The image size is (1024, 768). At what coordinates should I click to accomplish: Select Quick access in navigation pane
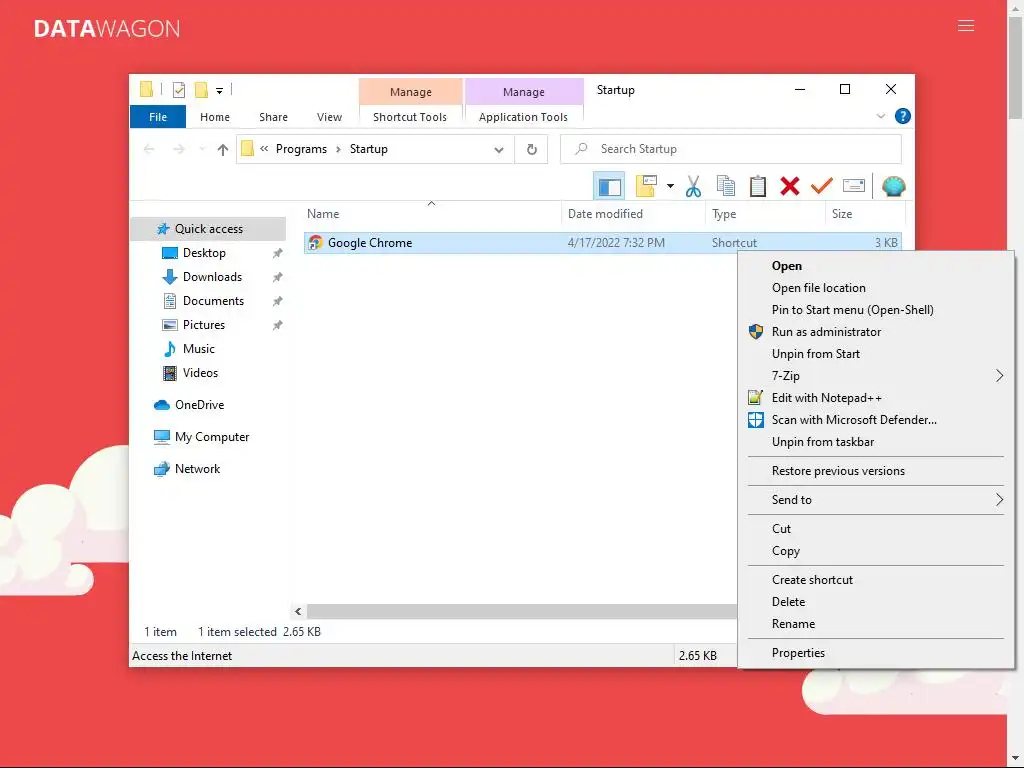tap(208, 229)
